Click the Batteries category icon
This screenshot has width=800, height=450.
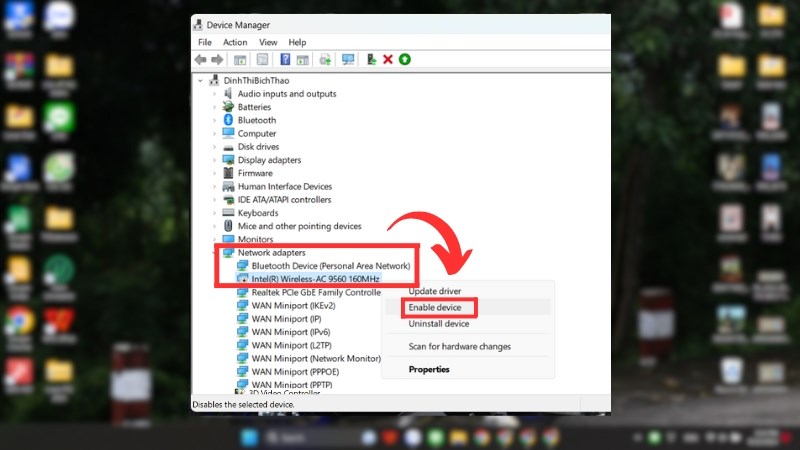228,107
